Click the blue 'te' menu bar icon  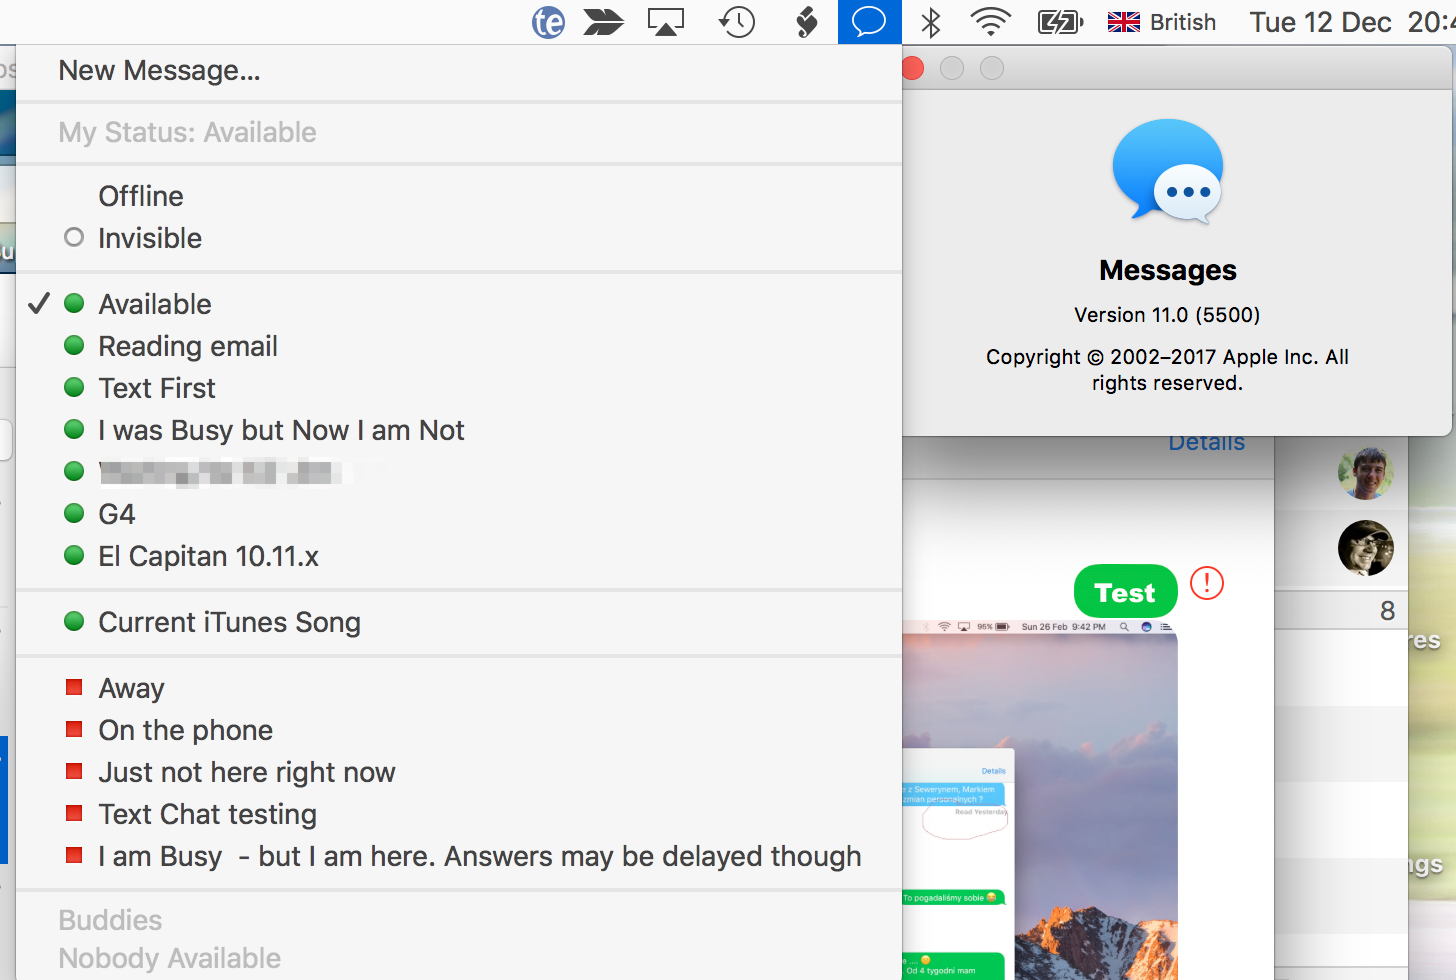pos(548,21)
